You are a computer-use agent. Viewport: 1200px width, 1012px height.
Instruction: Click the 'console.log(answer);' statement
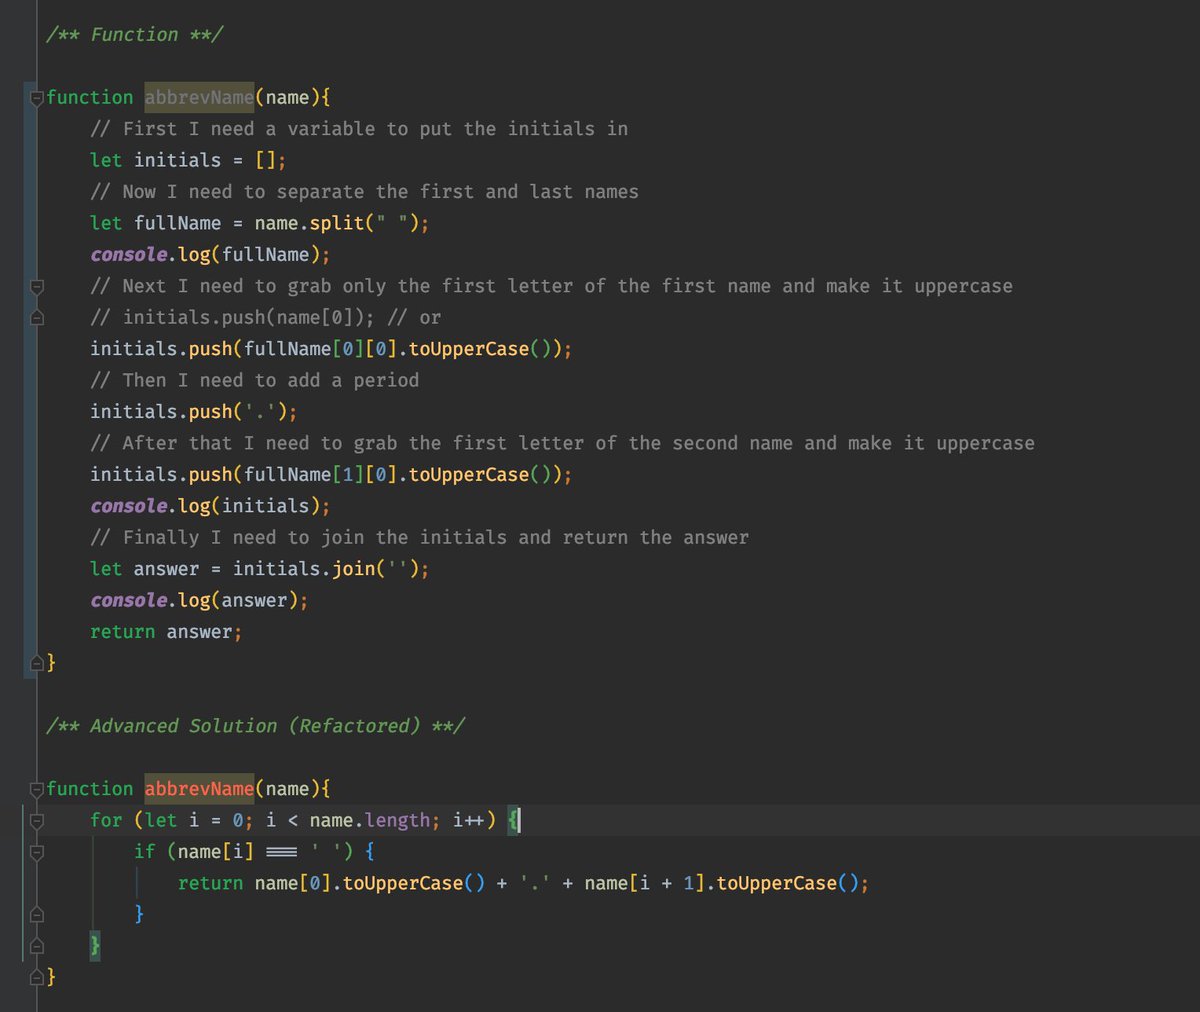[x=199, y=600]
